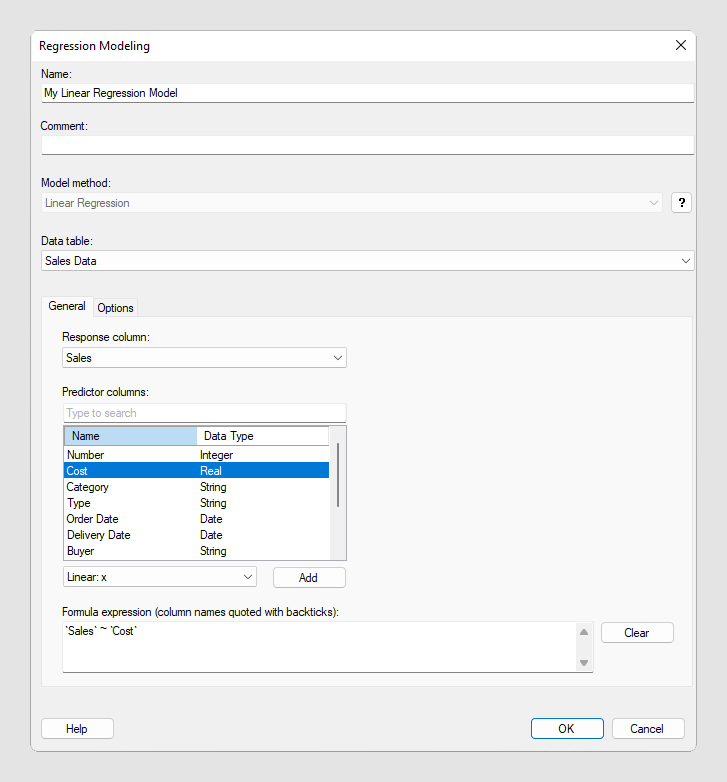This screenshot has height=782, width=727.
Task: Select the Type predictor row
Action: click(x=196, y=503)
